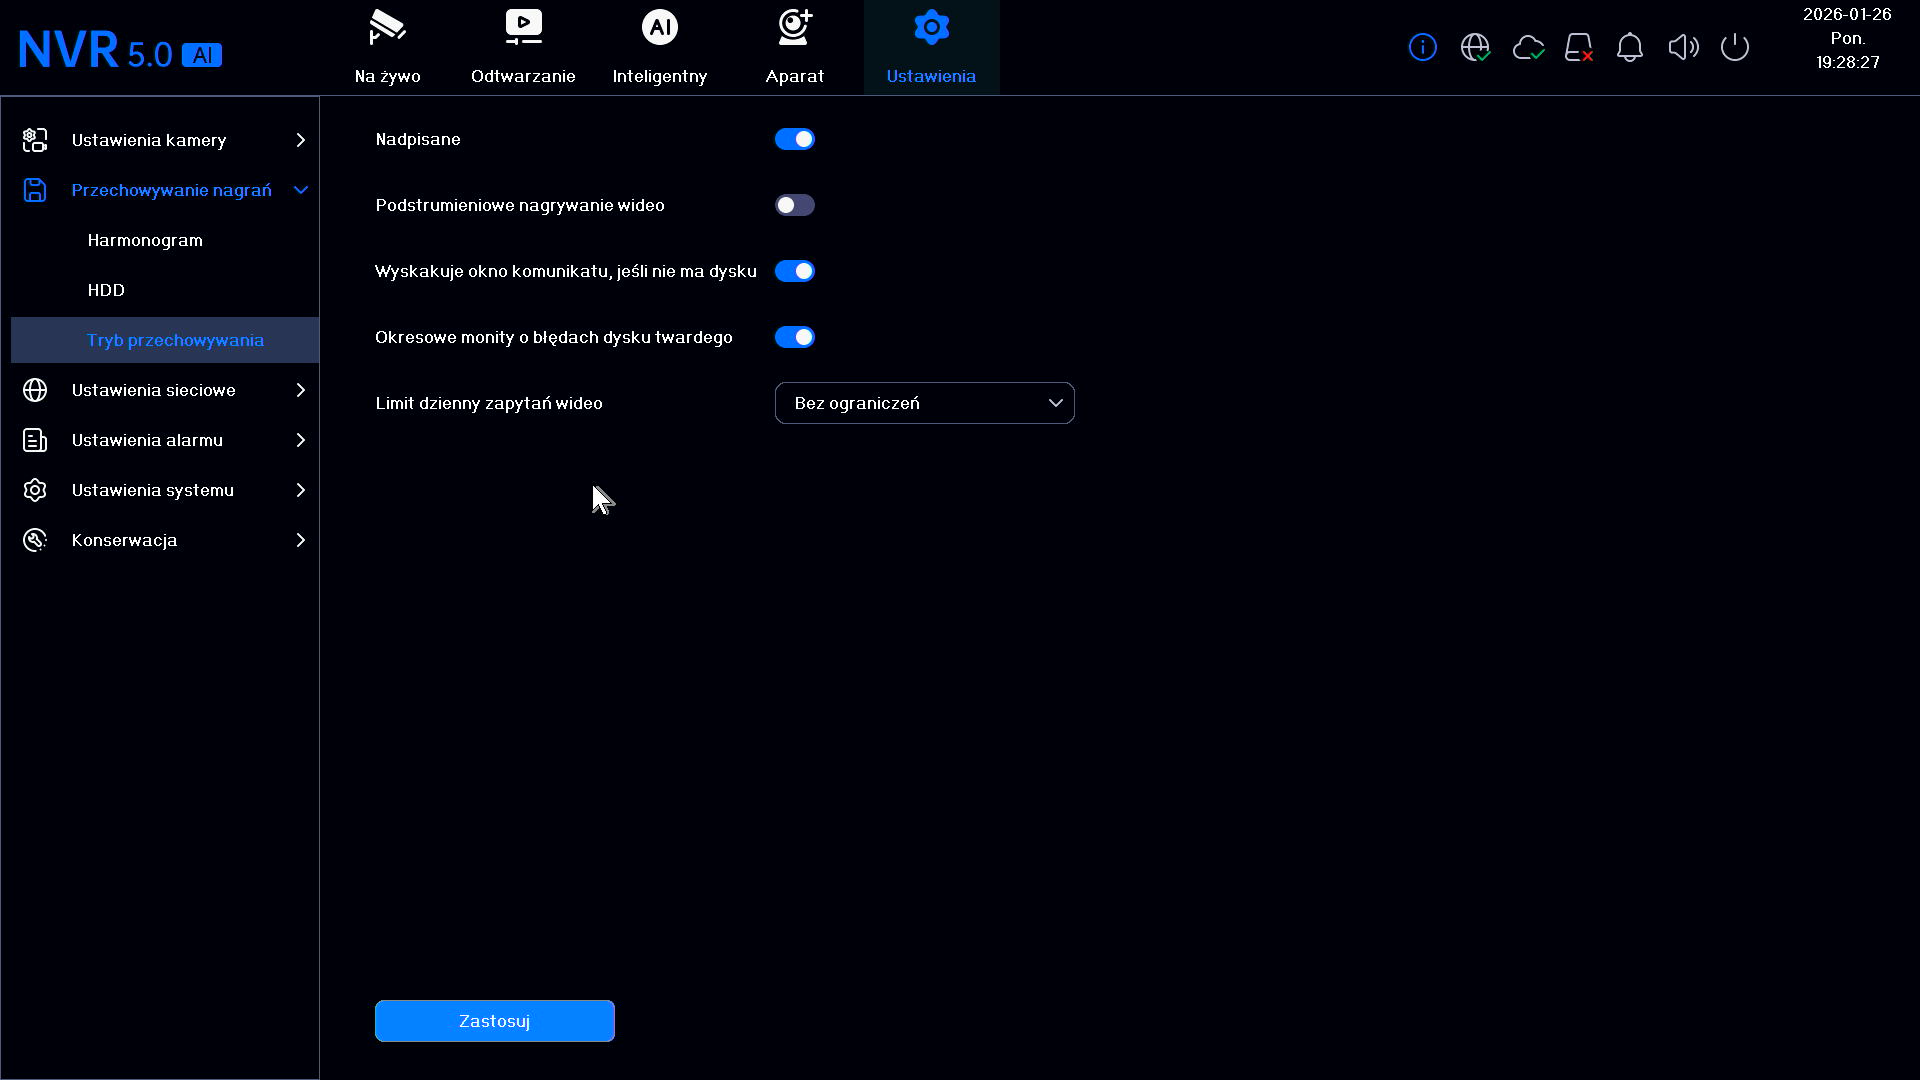Check the cloud connection status icon
The width and height of the screenshot is (1920, 1080).
click(x=1528, y=47)
